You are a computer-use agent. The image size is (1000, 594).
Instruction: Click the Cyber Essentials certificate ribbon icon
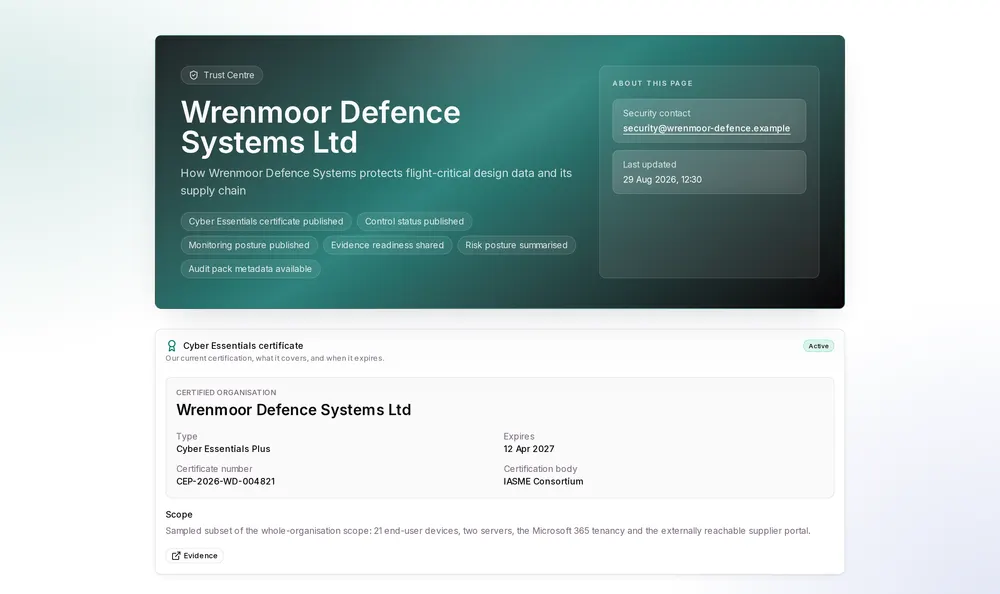(172, 346)
